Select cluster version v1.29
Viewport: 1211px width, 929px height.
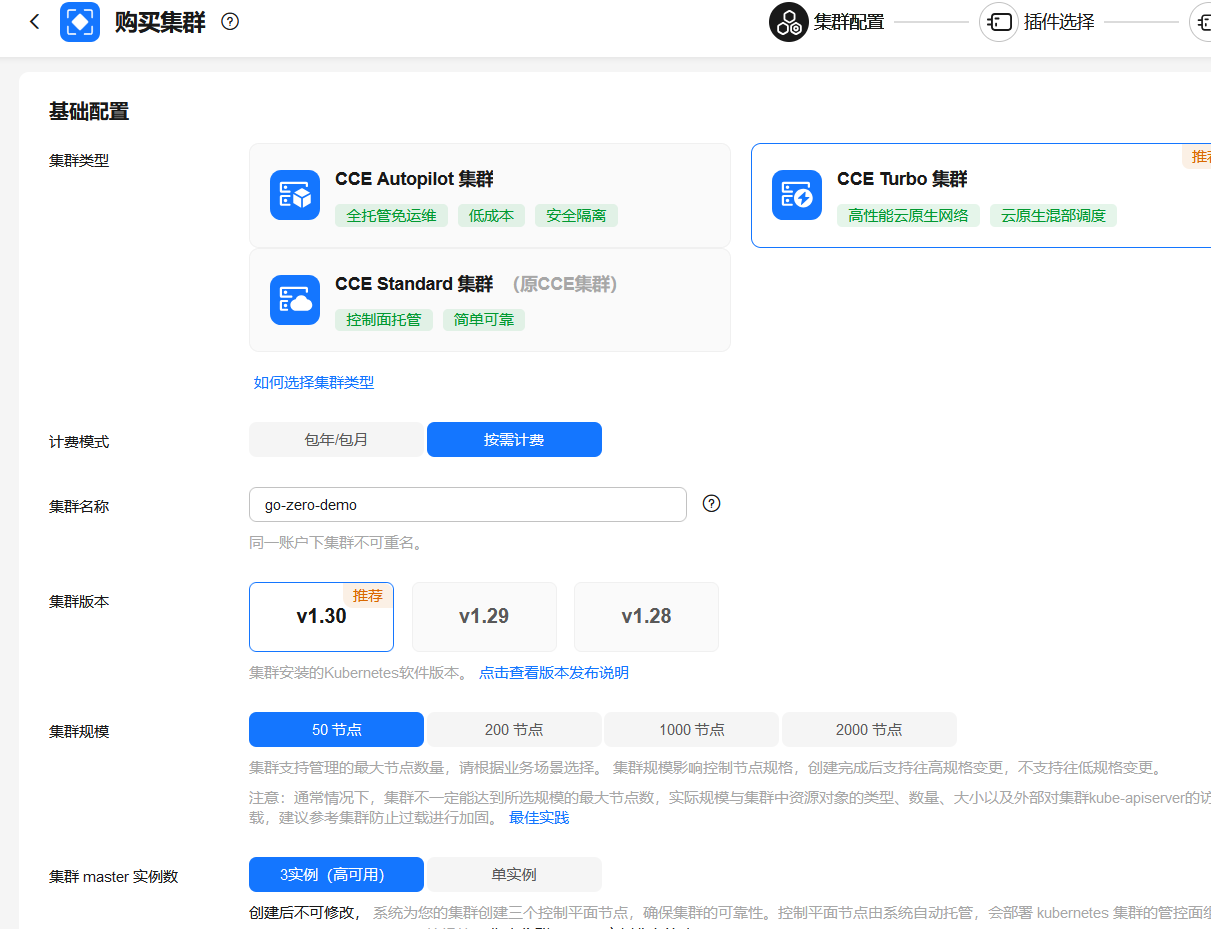484,616
